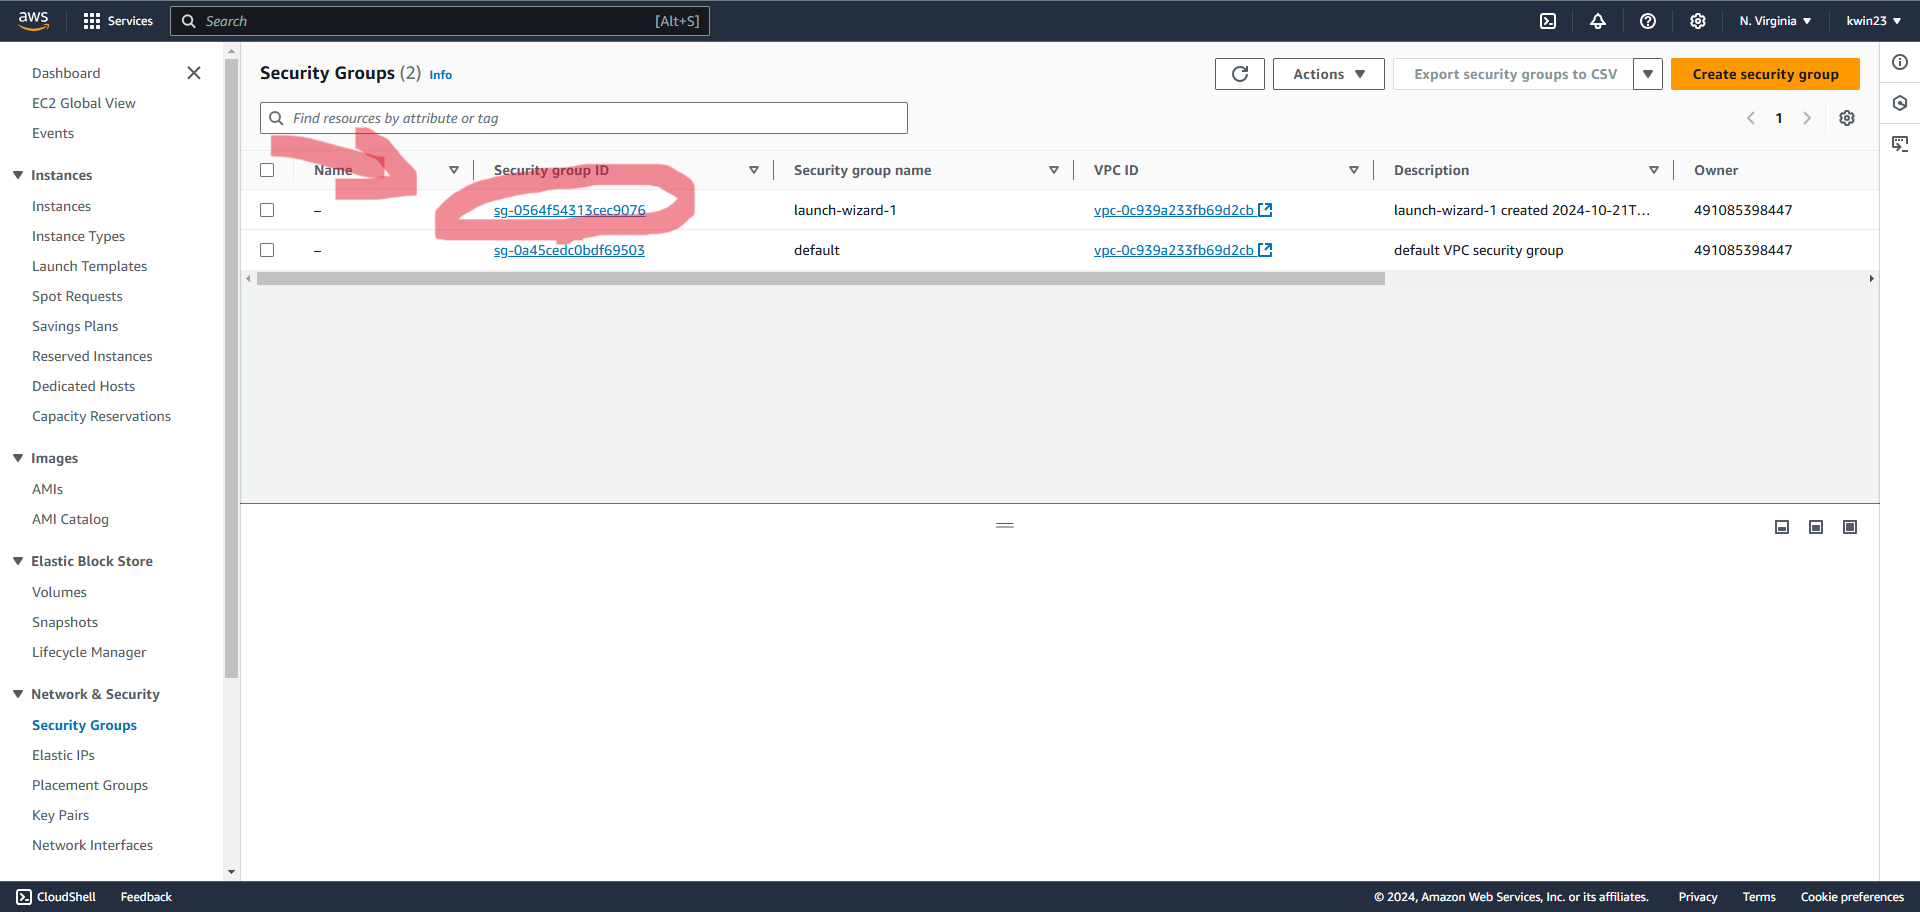Click the table horizontal scrollbar
Image resolution: width=1920 pixels, height=912 pixels.
point(820,279)
